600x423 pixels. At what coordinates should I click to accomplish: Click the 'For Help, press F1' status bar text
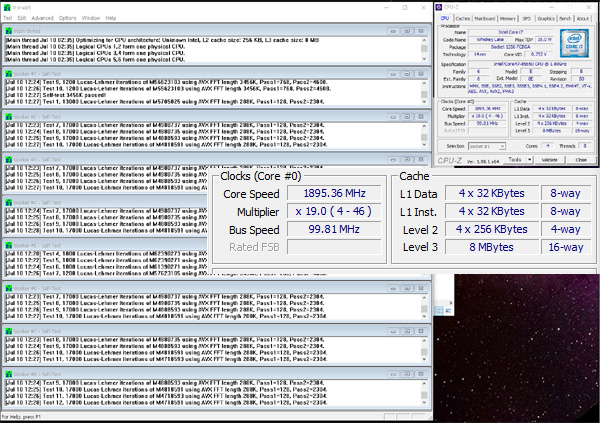coord(21,417)
